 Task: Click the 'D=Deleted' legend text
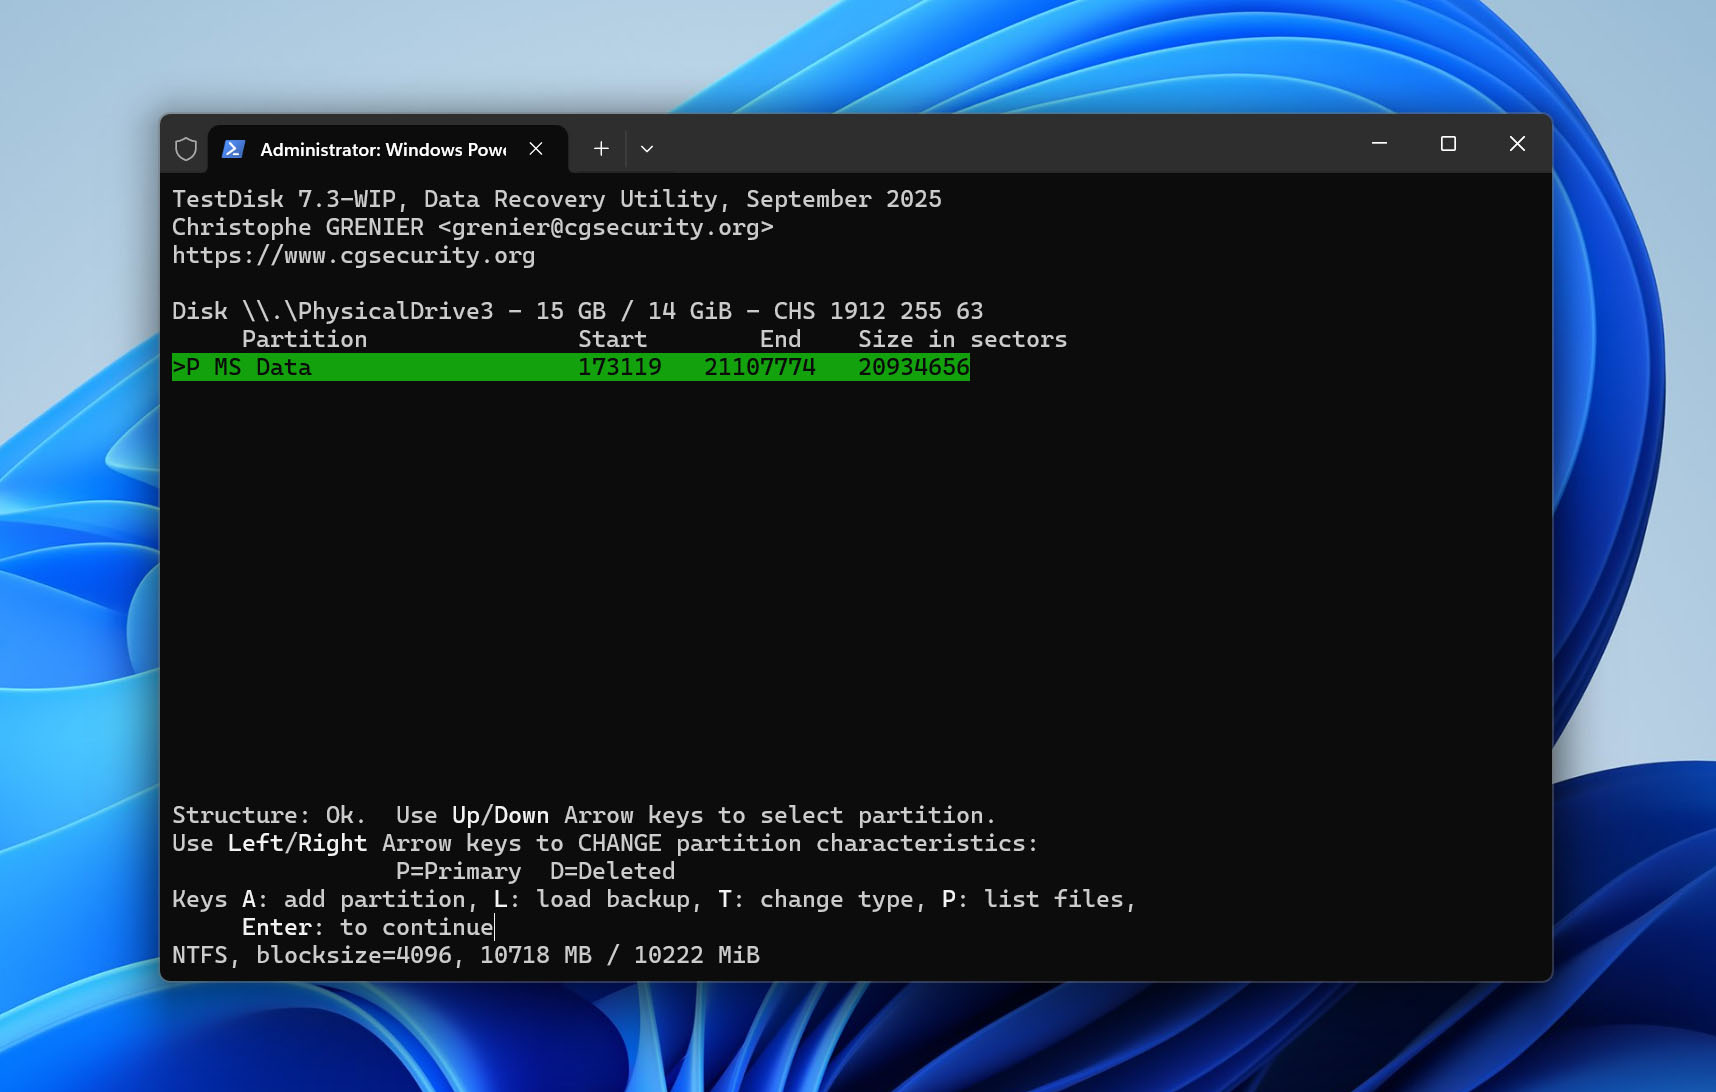(613, 871)
